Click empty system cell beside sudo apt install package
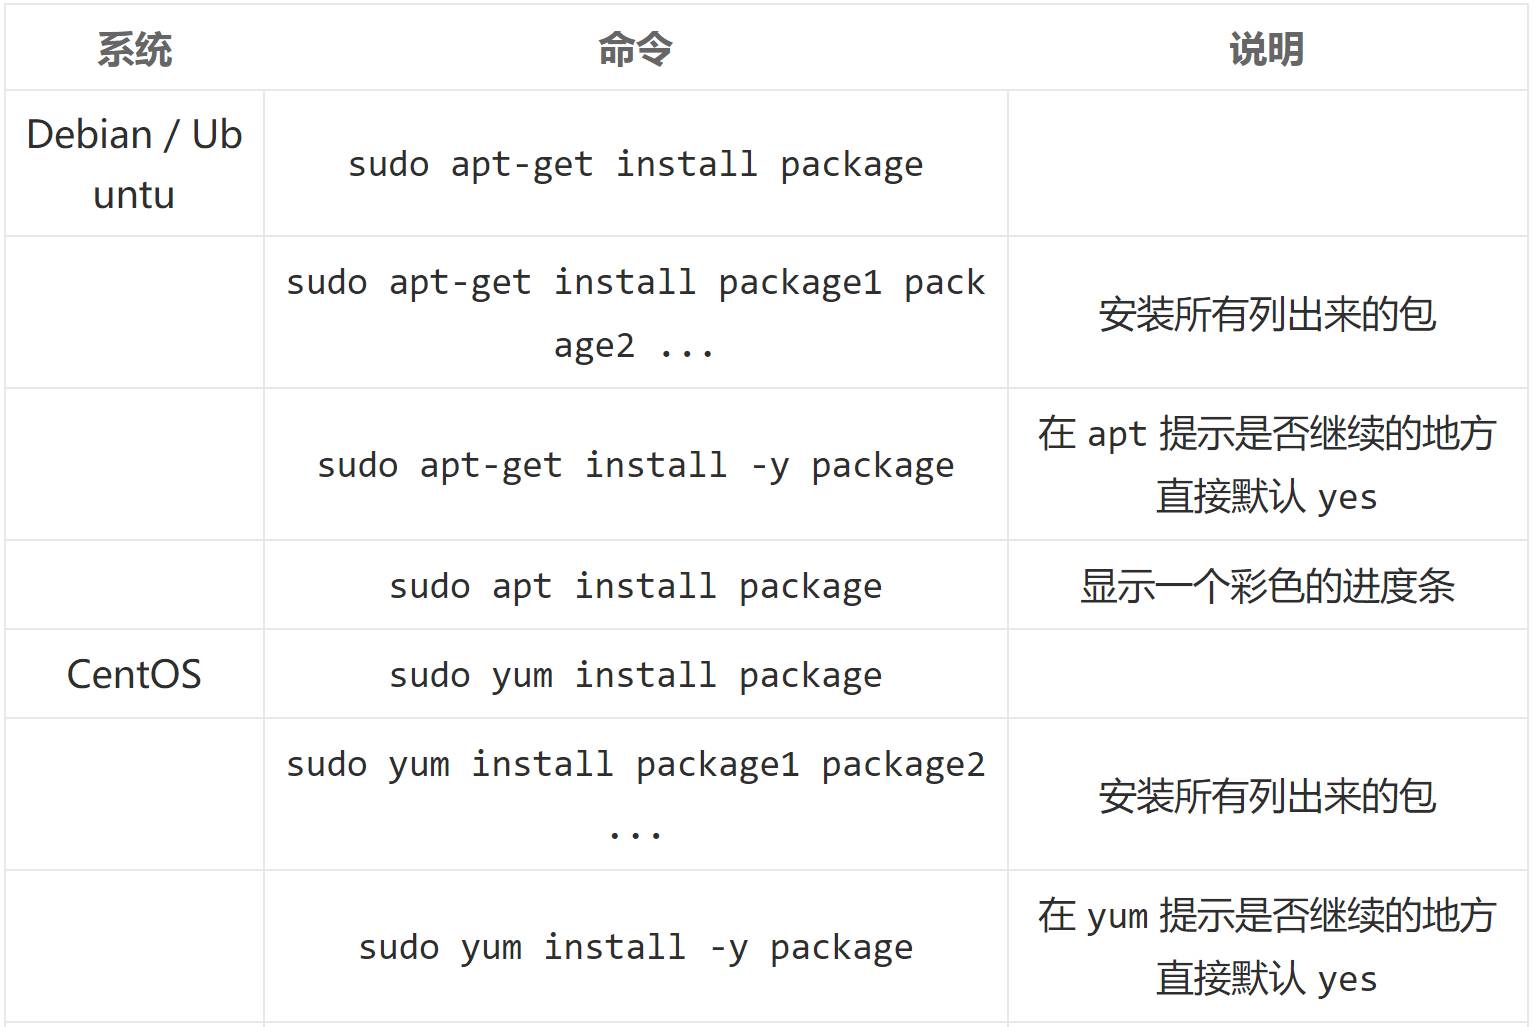 [134, 585]
